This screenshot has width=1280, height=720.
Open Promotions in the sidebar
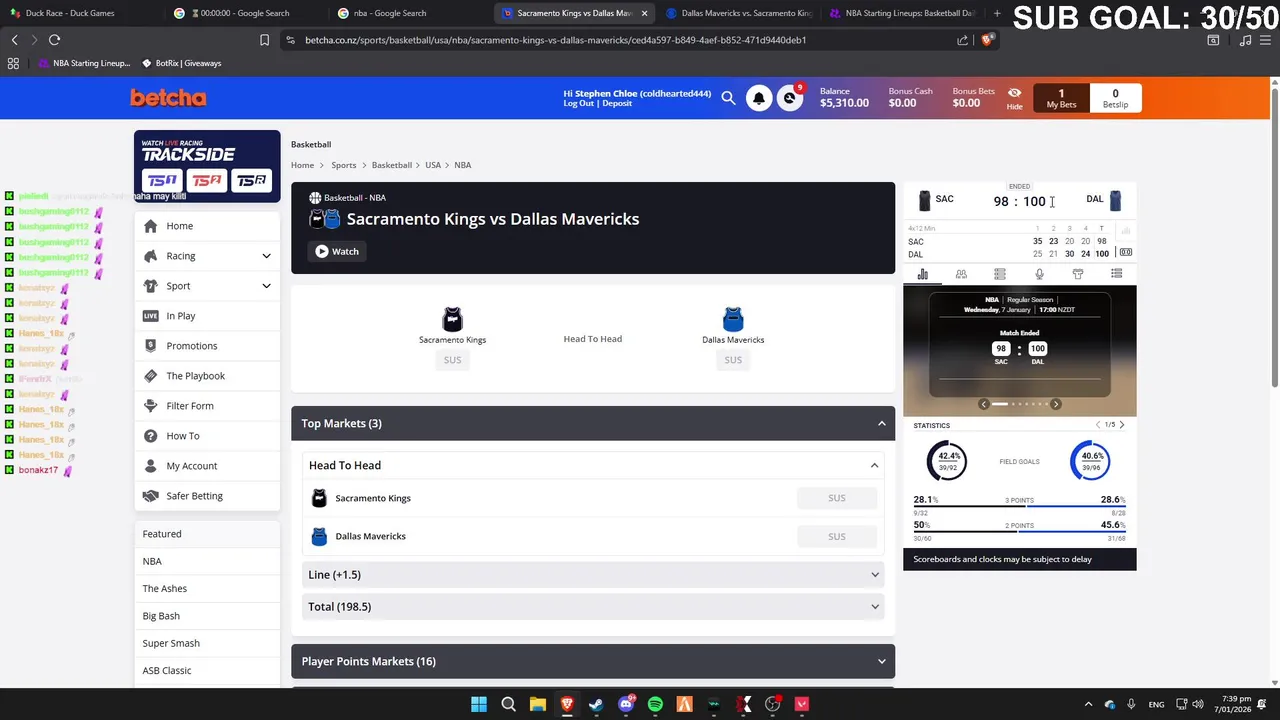coord(207,346)
